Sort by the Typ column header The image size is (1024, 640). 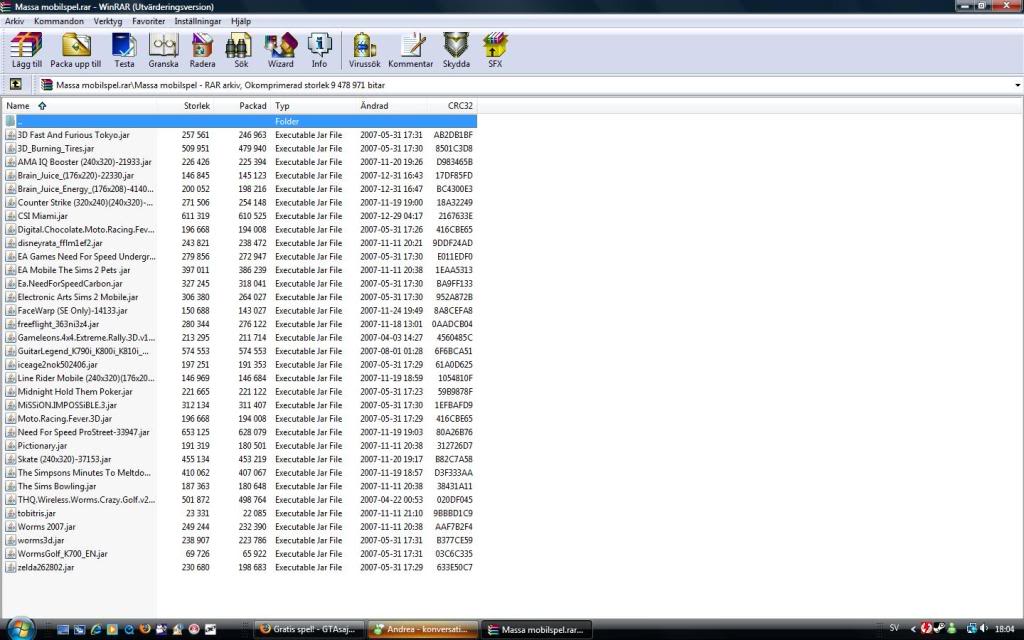(x=313, y=105)
